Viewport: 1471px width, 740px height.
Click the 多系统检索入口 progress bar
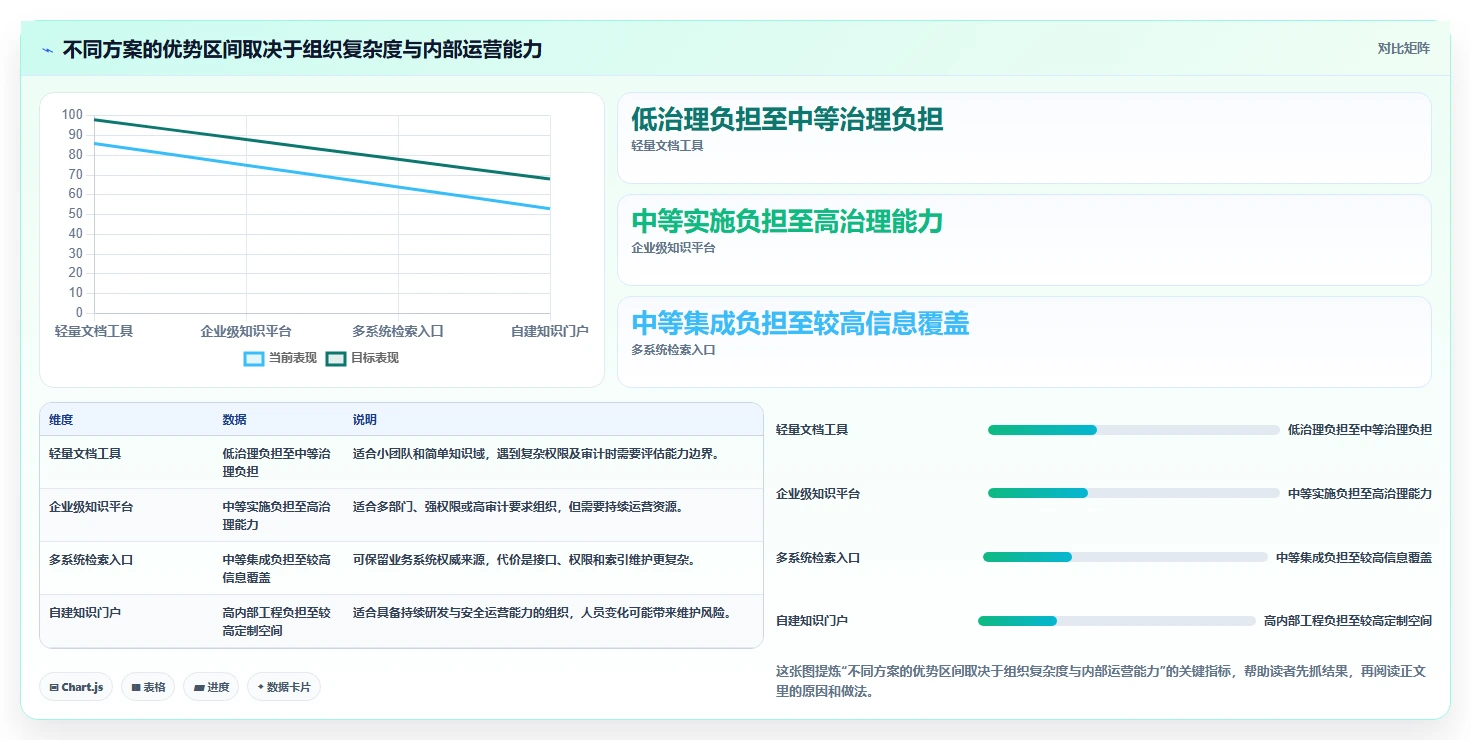(1125, 557)
